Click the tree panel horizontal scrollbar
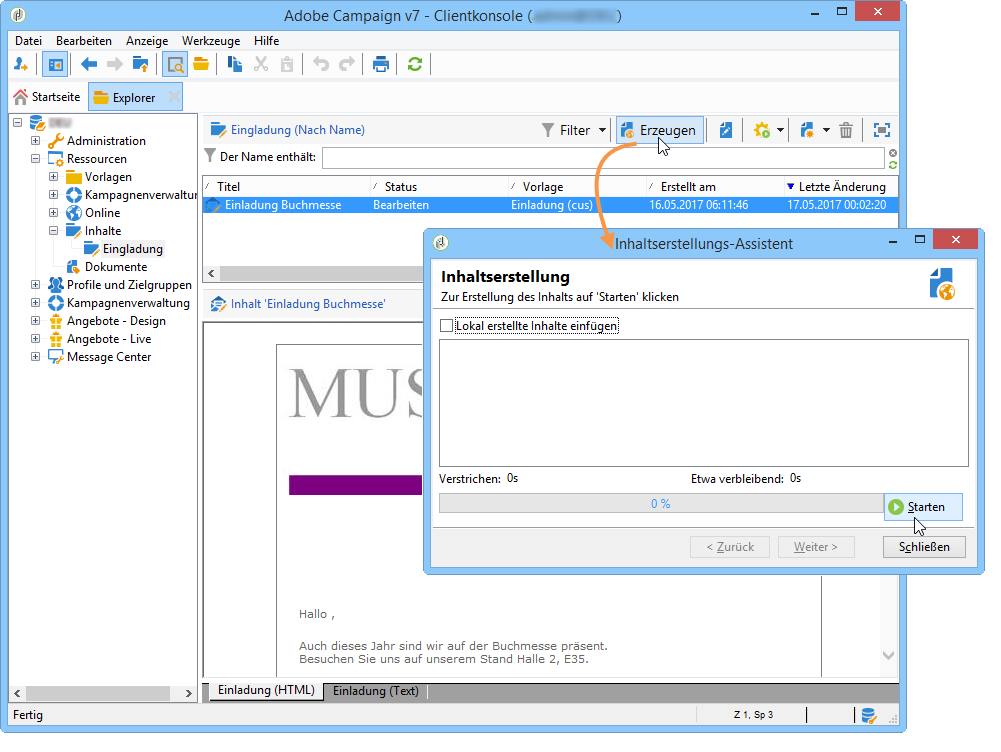This screenshot has height=752, width=1001. [98, 693]
